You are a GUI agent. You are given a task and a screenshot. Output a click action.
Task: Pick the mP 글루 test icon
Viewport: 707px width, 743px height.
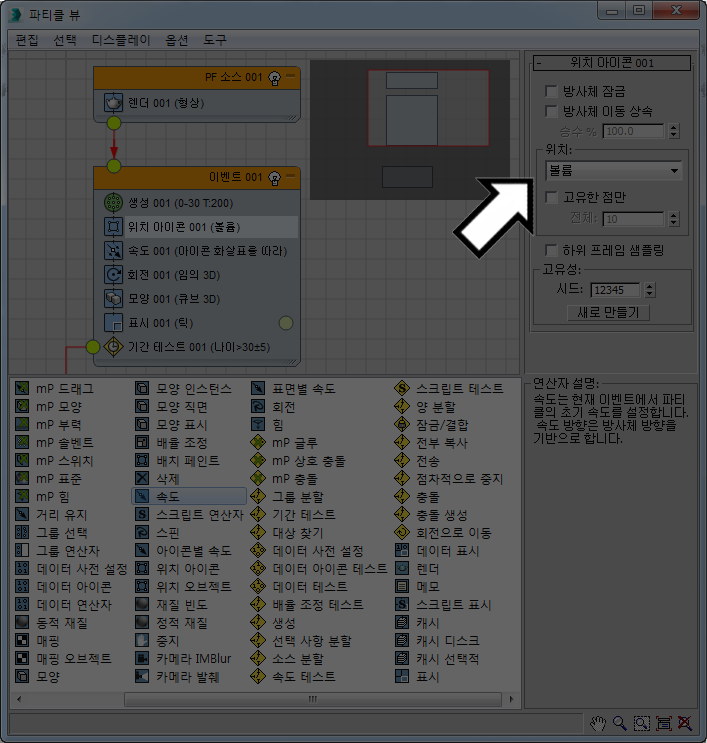click(257, 443)
